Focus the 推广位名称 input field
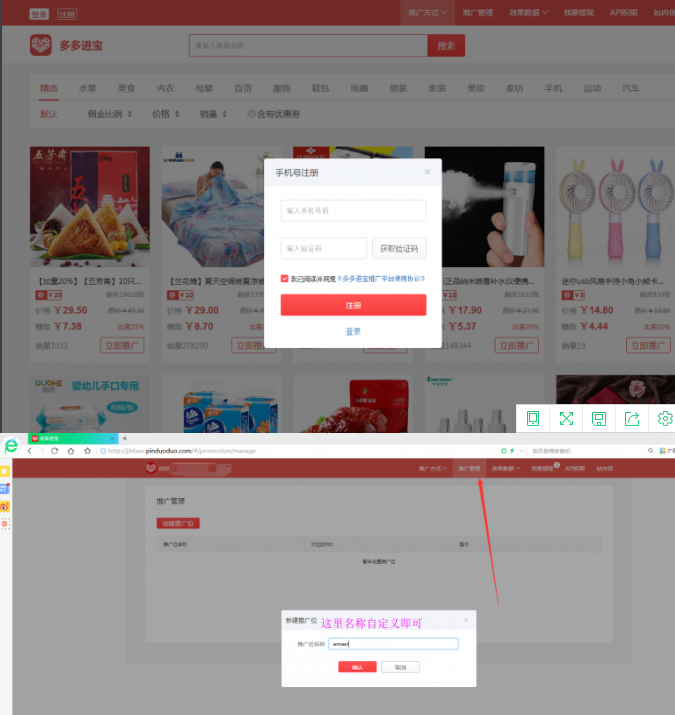 click(393, 643)
